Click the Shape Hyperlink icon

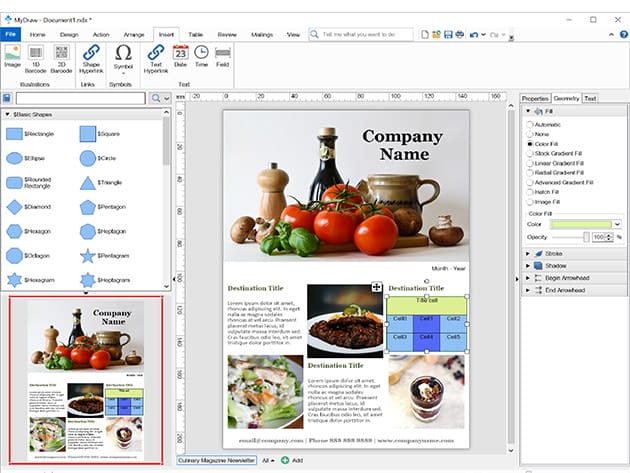(x=91, y=54)
